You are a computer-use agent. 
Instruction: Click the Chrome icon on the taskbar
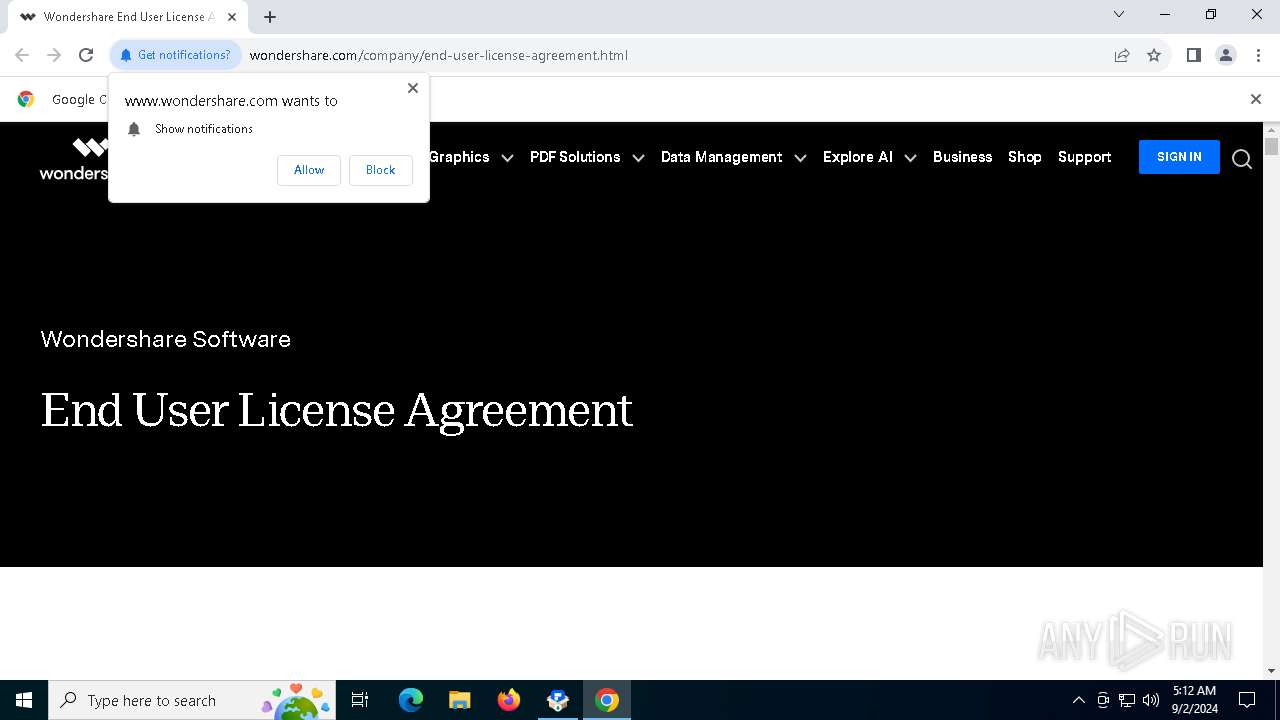[x=607, y=700]
